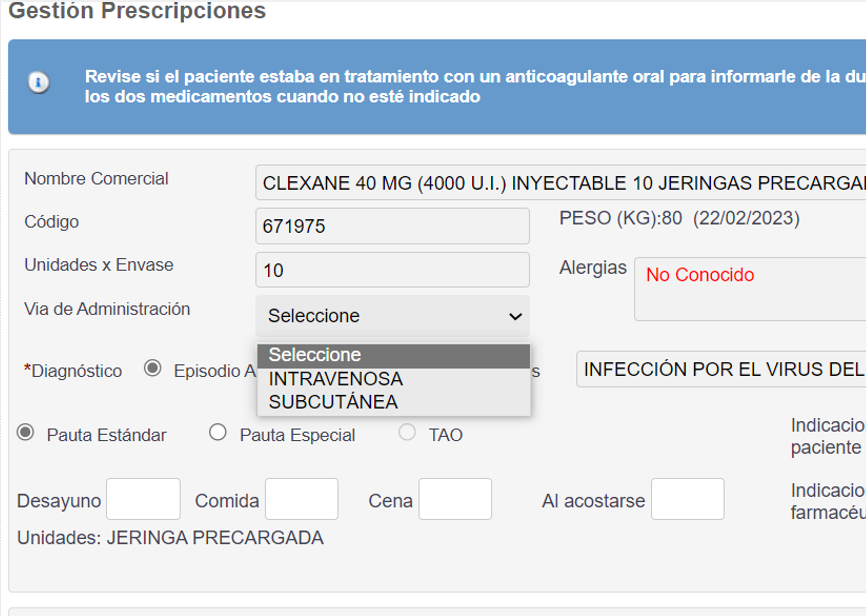The width and height of the screenshot is (866, 616).
Task: Click the Código field showing 671975
Action: 393,226
